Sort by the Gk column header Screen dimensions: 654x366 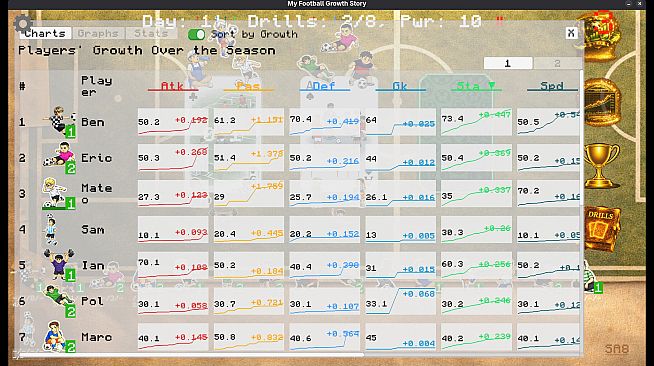click(400, 86)
